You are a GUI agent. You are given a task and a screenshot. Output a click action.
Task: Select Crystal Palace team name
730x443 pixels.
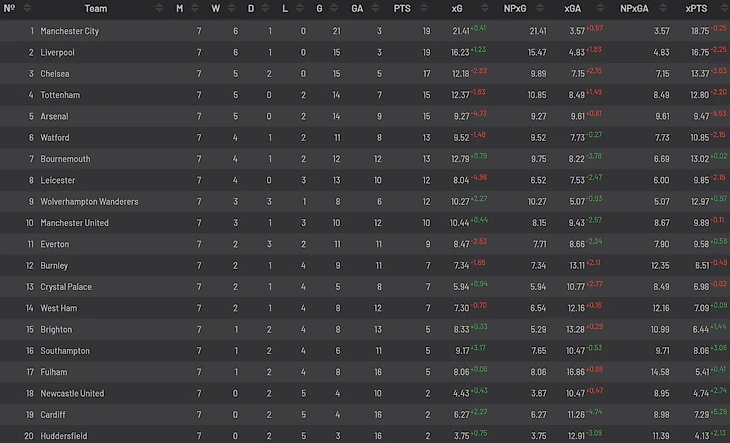(66, 287)
